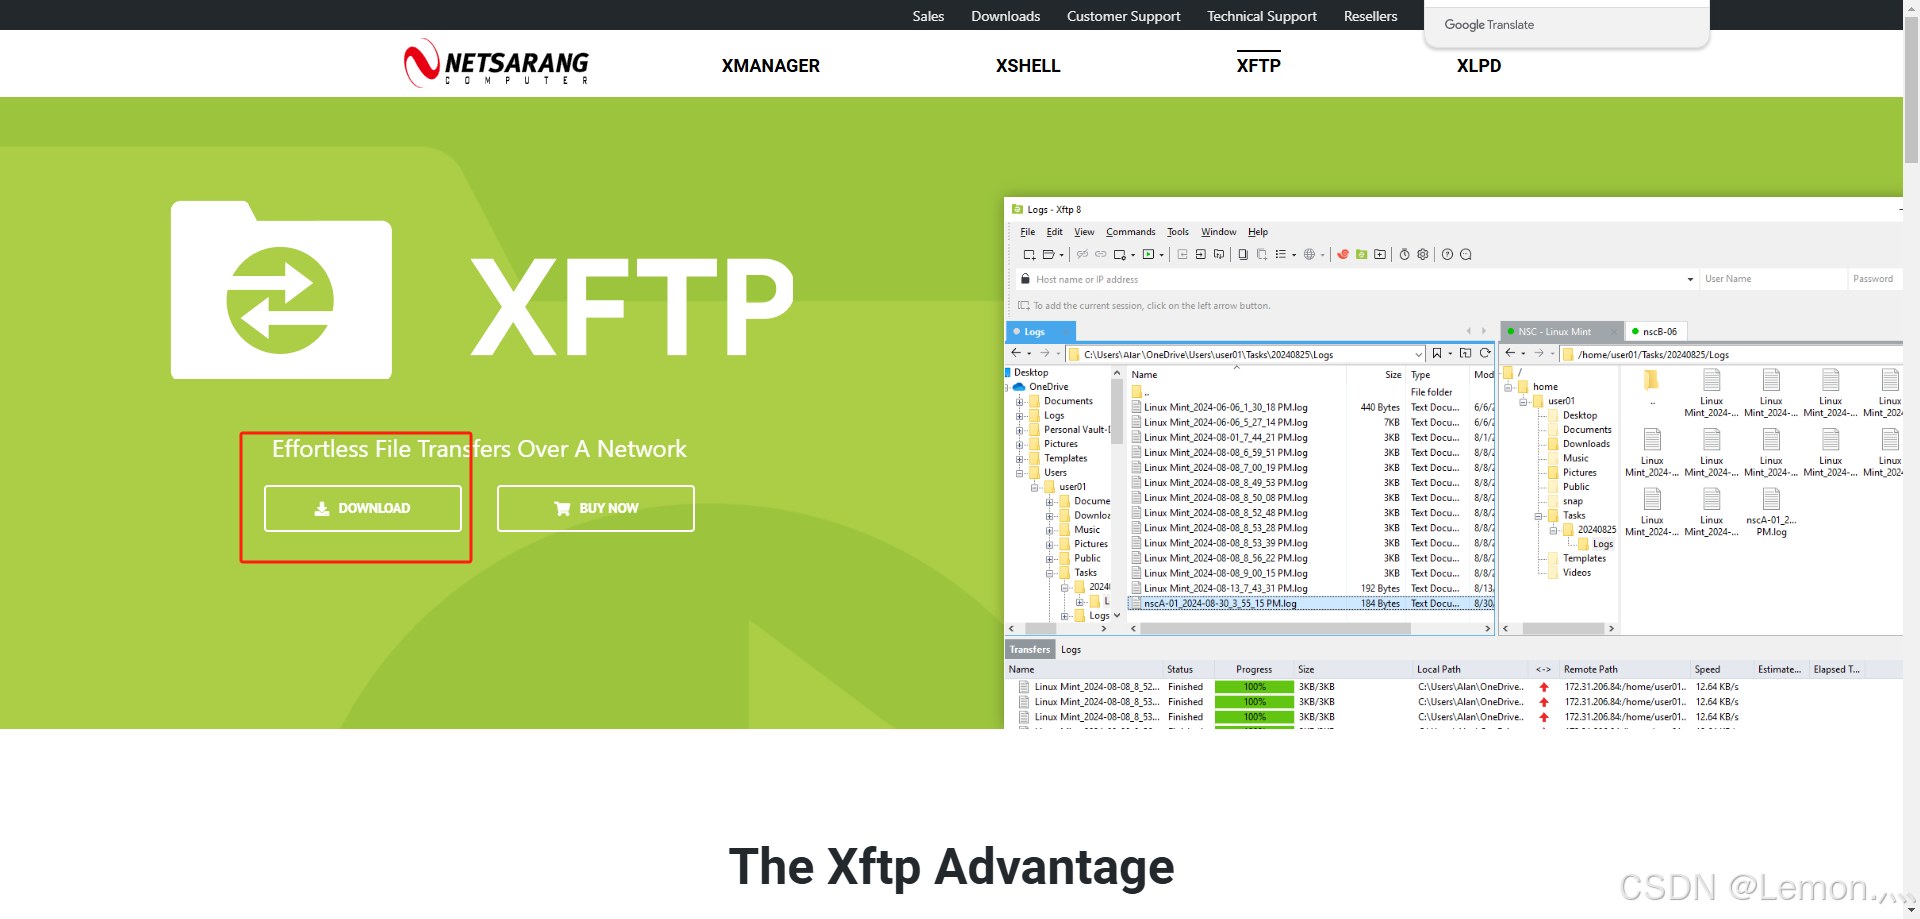Viewport: 1920px width, 919px height.
Task: Go to Technical Support in top bar
Action: click(x=1262, y=16)
